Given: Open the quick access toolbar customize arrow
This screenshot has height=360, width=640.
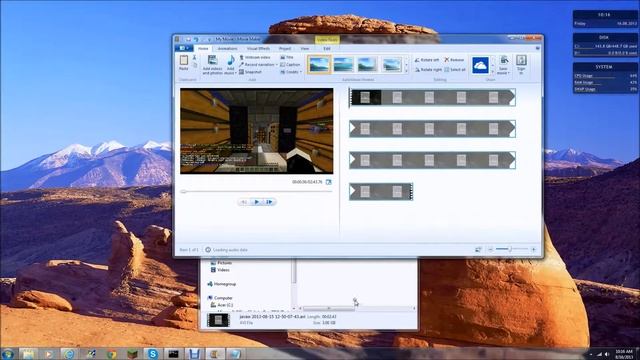Looking at the screenshot, I should (209, 39).
